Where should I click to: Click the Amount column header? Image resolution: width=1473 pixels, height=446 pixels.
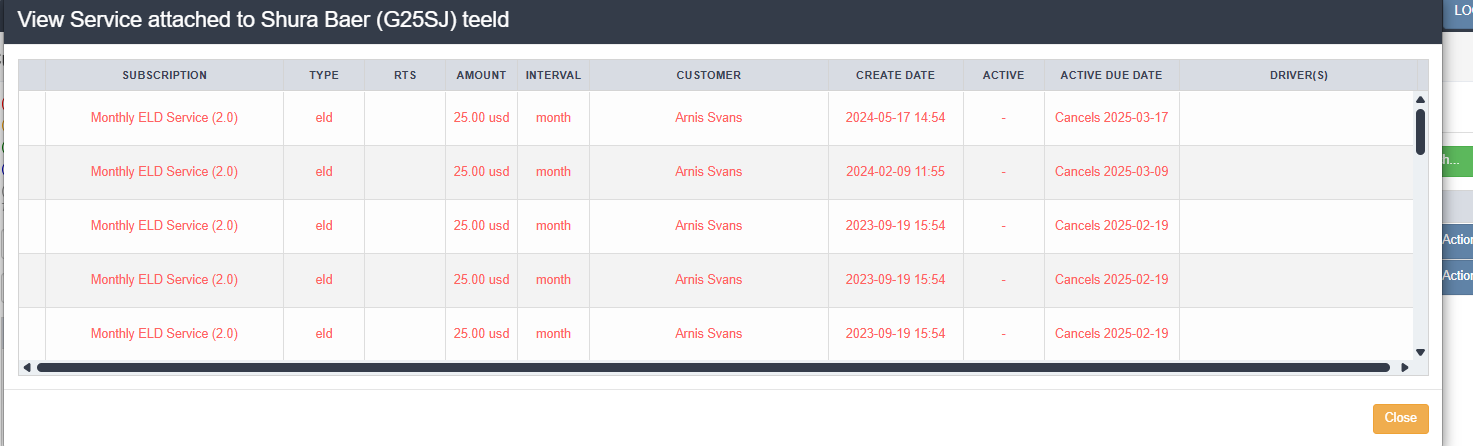click(x=481, y=75)
